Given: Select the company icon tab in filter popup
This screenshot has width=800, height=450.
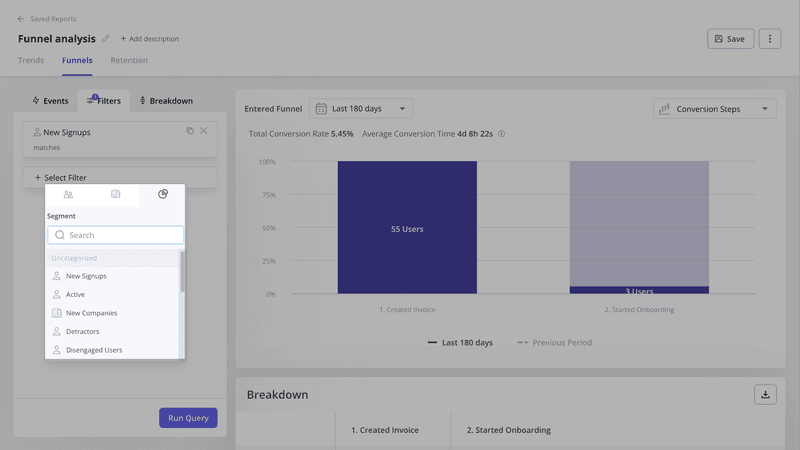Looking at the screenshot, I should (115, 194).
